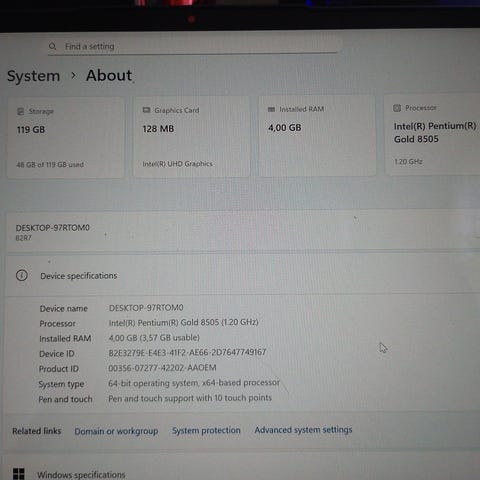Click the Processor chip icon
Image resolution: width=480 pixels, height=480 pixels.
click(397, 108)
